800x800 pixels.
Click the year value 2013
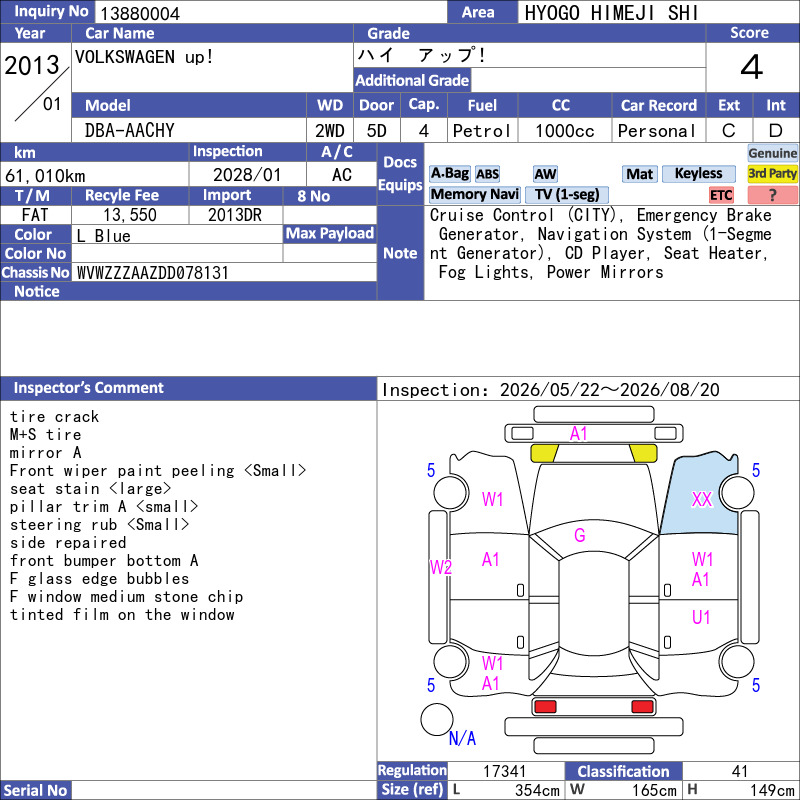coord(32,65)
